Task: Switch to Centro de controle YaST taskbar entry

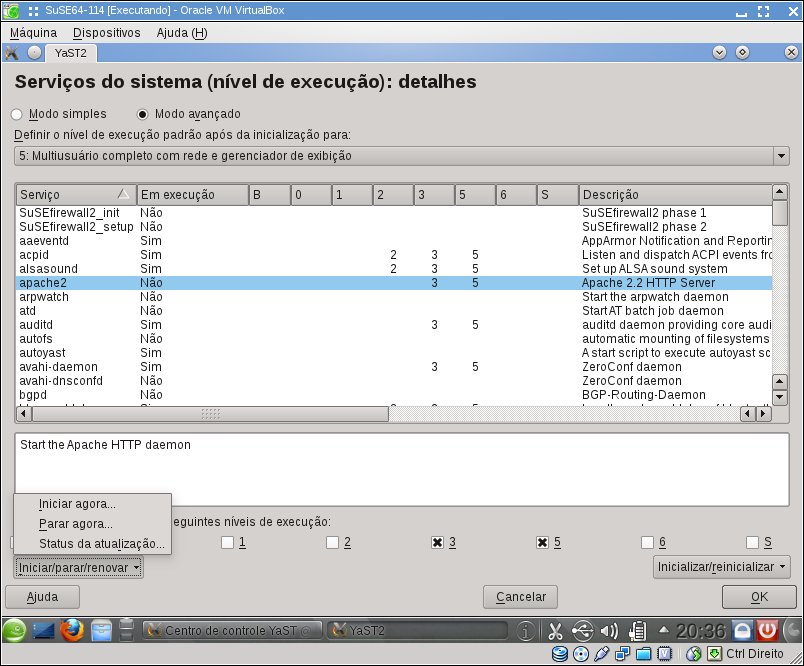Action: click(x=232, y=631)
